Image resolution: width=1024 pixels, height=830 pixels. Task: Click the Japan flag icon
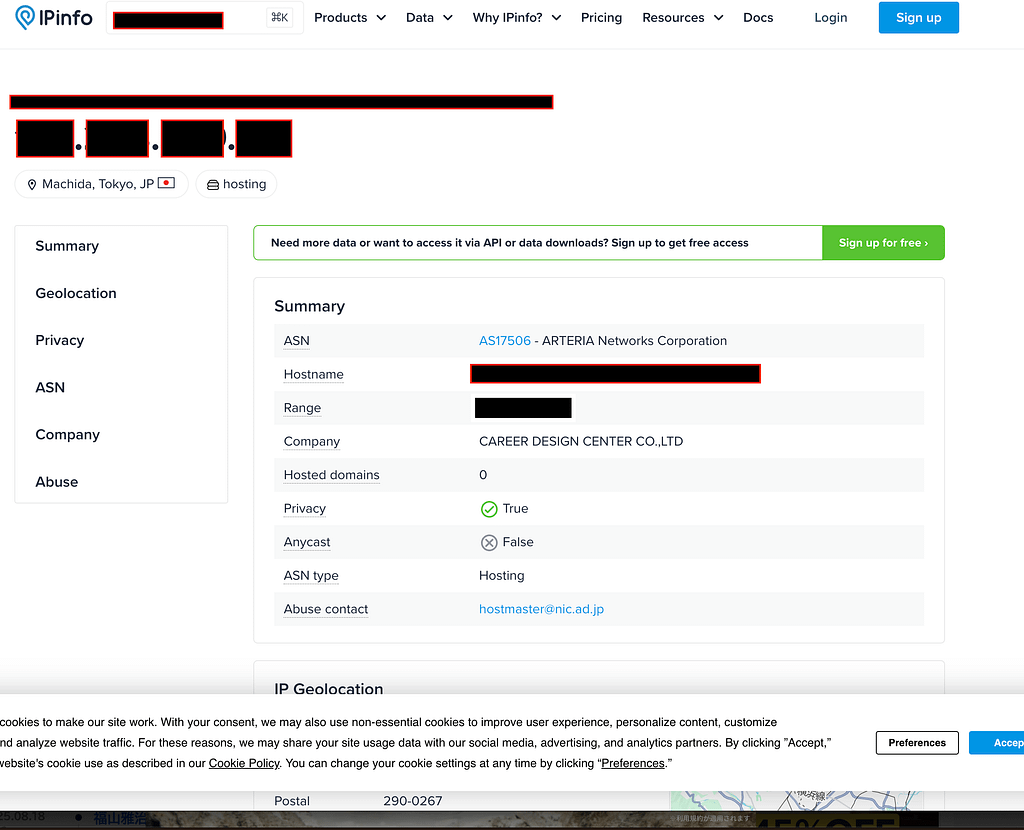pos(167,184)
